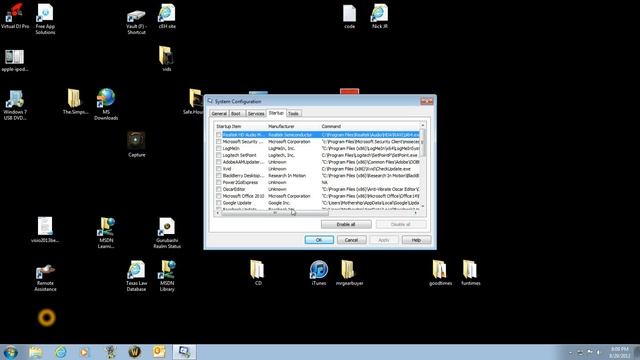Click horizontal scrollbar right arrow
This screenshot has width=640, height=360.
click(416, 213)
